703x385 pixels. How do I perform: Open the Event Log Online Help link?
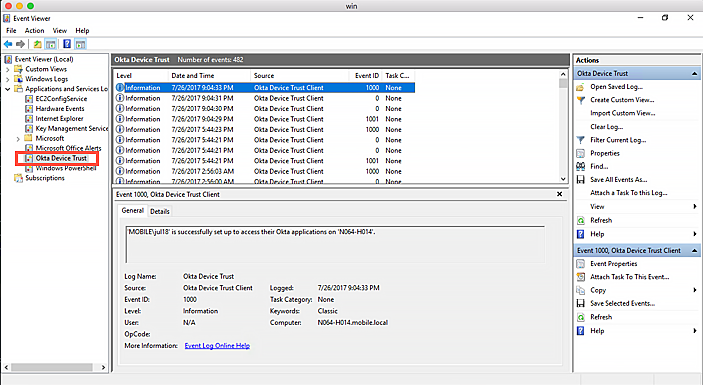pos(217,346)
